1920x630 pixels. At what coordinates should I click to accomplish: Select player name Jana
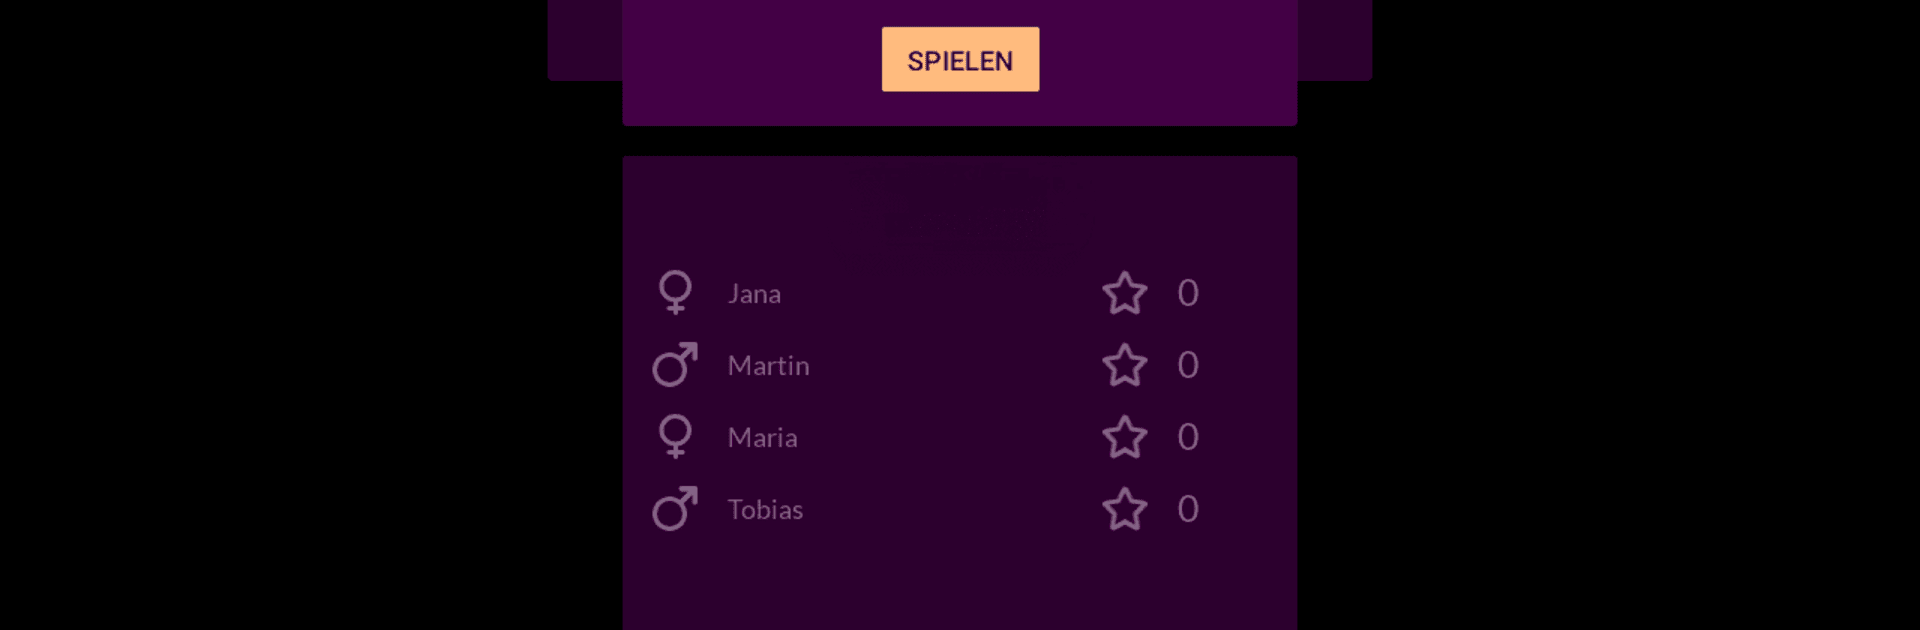point(754,294)
